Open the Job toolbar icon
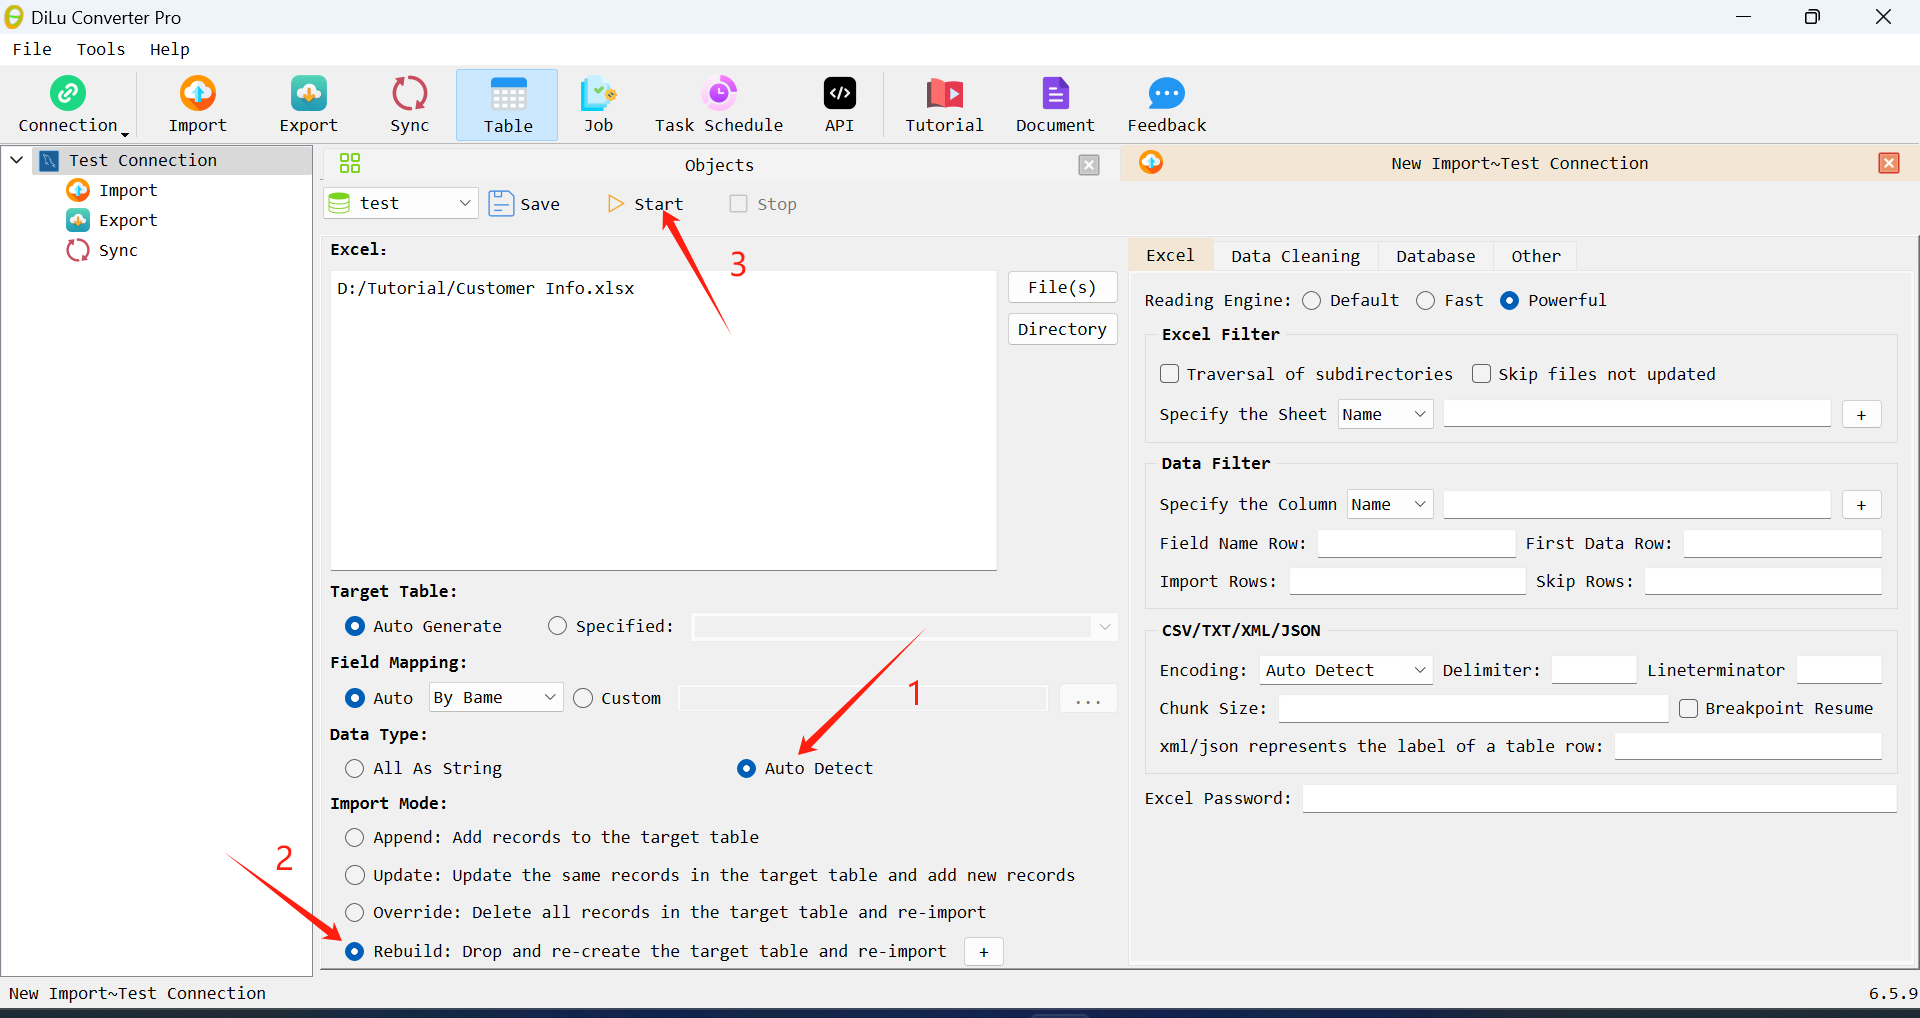Screen dimensions: 1920x1018 pyautogui.click(x=598, y=93)
